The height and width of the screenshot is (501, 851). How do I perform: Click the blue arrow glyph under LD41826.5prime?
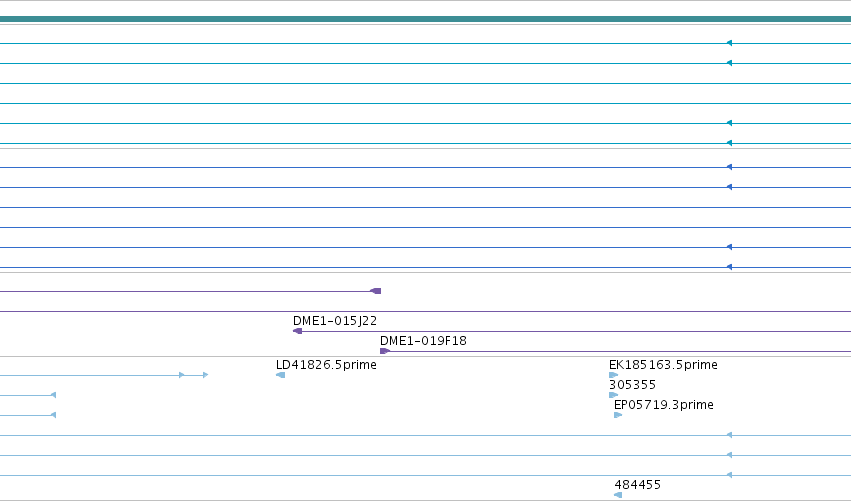pyautogui.click(x=281, y=375)
